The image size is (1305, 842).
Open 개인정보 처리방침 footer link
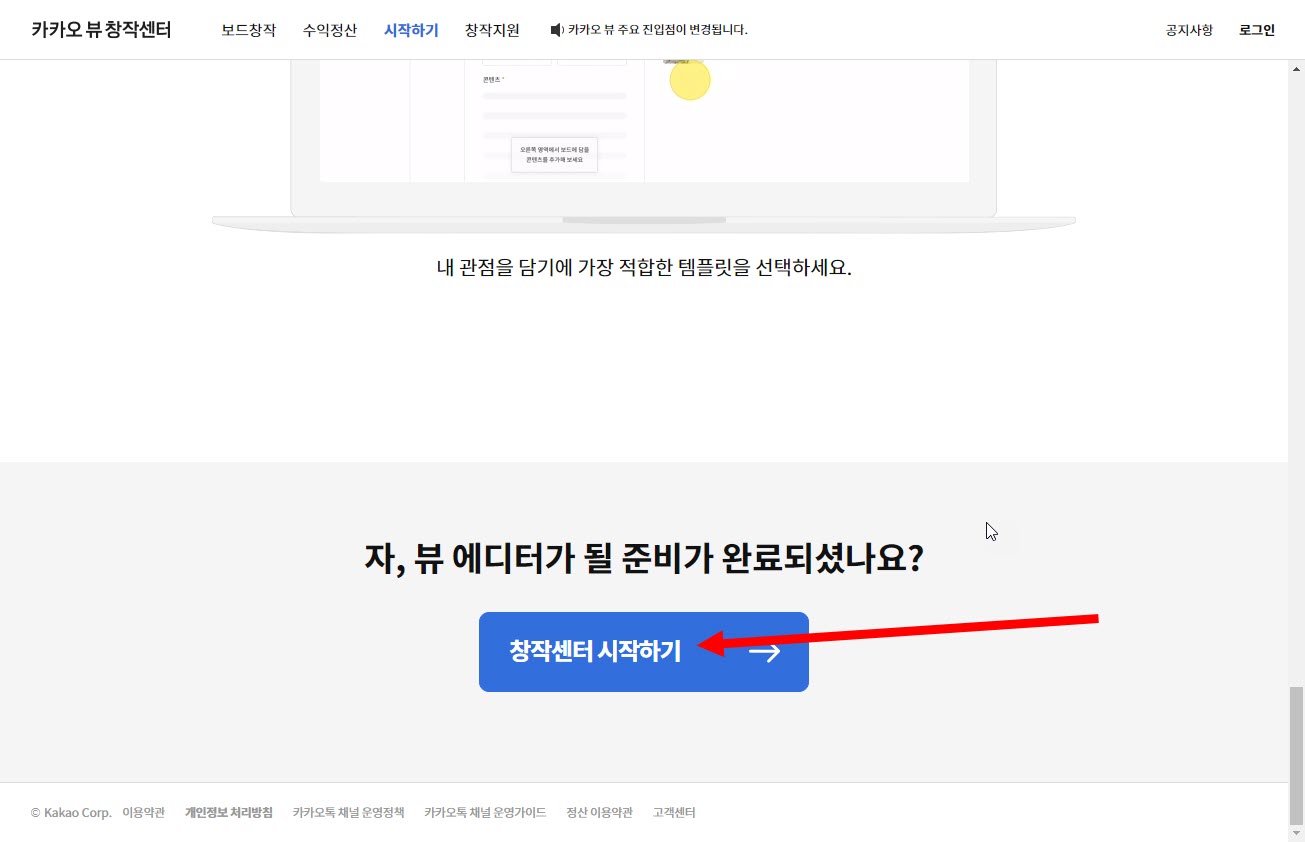tap(229, 813)
